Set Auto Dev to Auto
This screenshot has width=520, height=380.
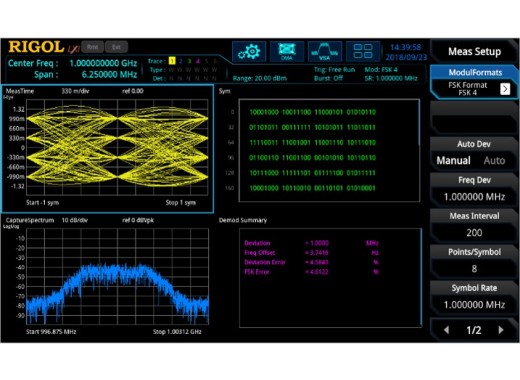494,161
